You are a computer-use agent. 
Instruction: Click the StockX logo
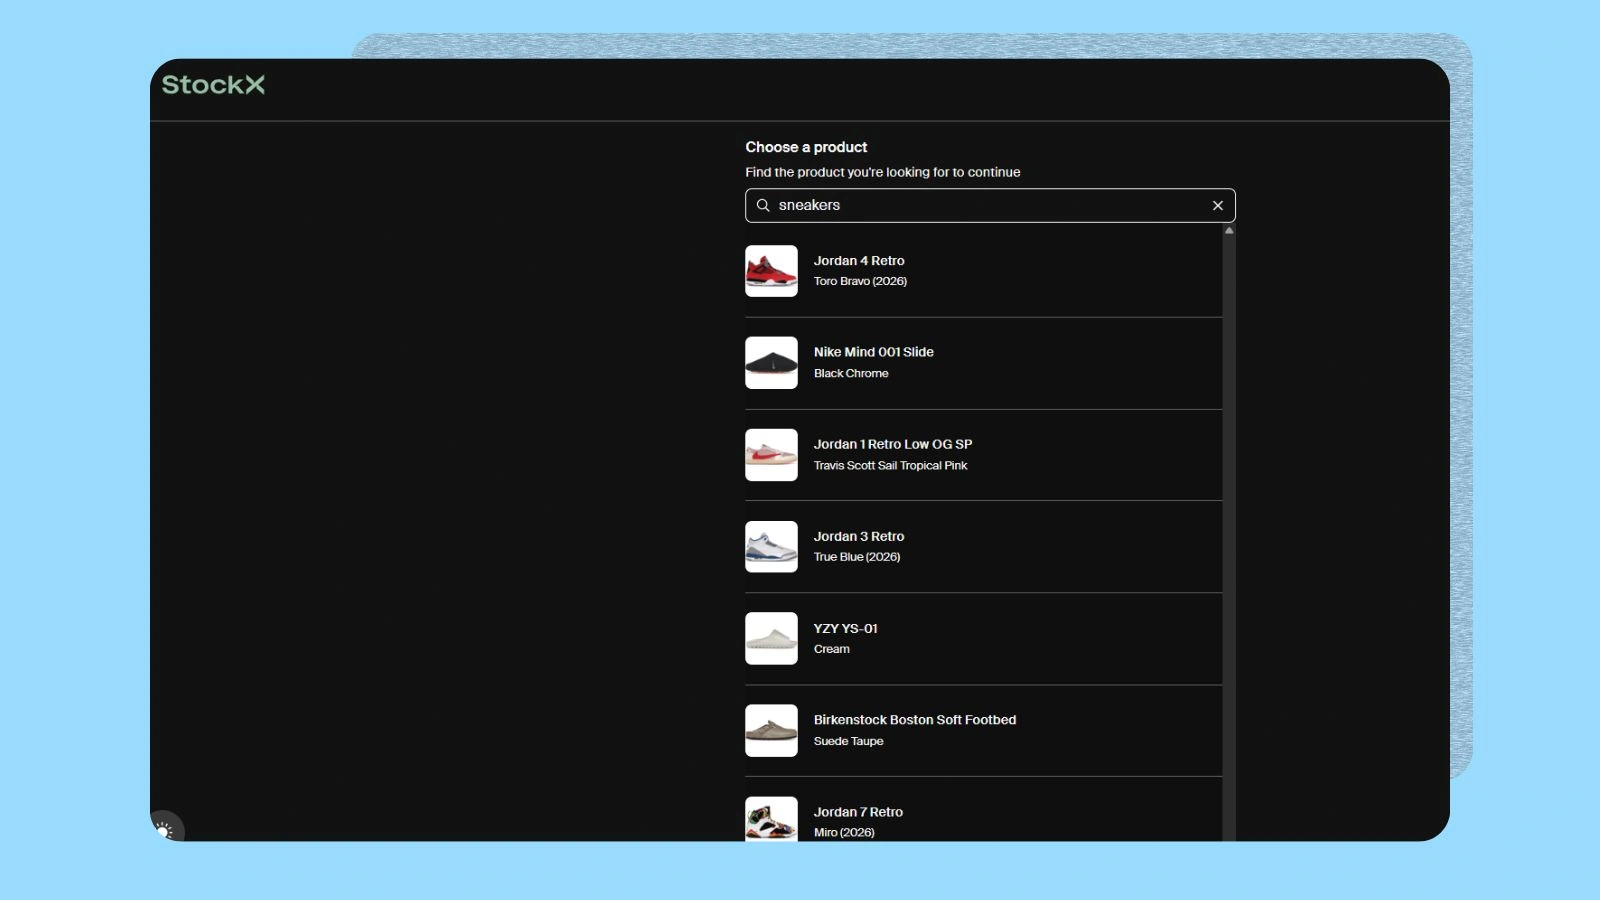213,85
